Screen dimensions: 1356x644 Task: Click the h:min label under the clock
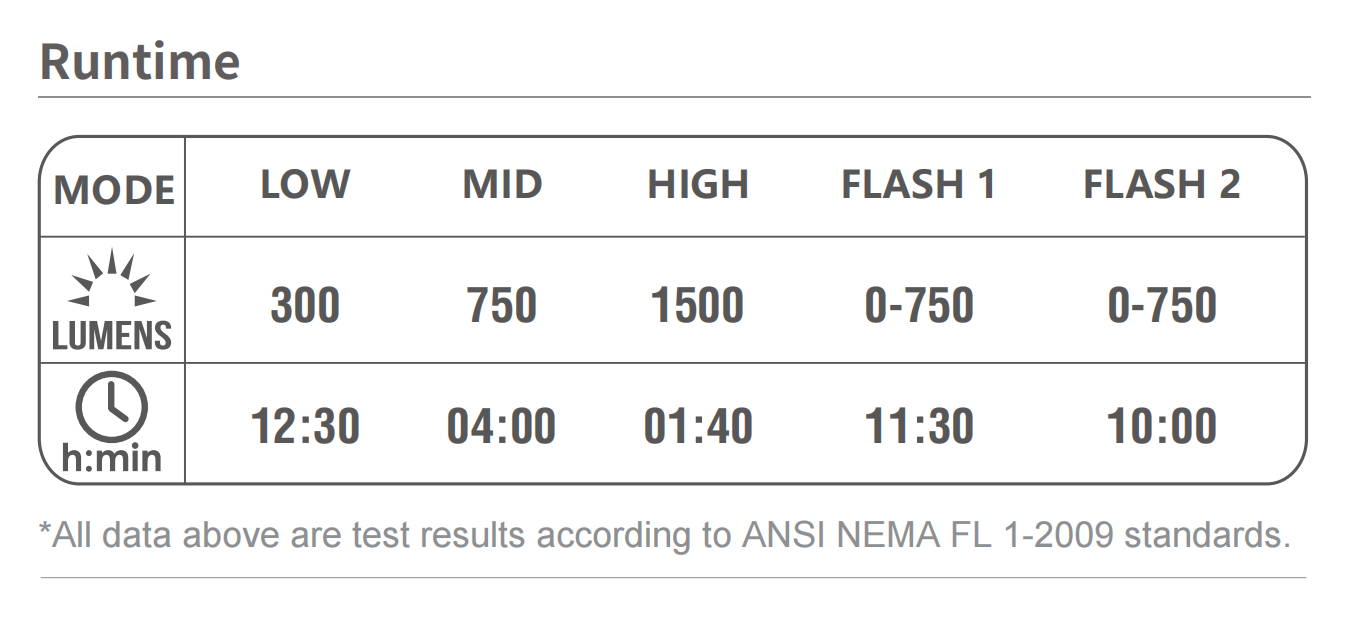[111, 458]
